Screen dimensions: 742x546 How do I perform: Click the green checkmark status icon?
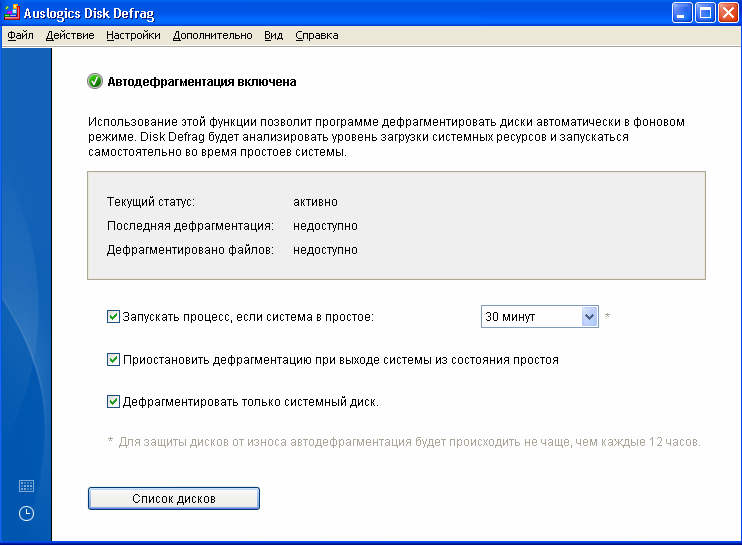tap(95, 81)
